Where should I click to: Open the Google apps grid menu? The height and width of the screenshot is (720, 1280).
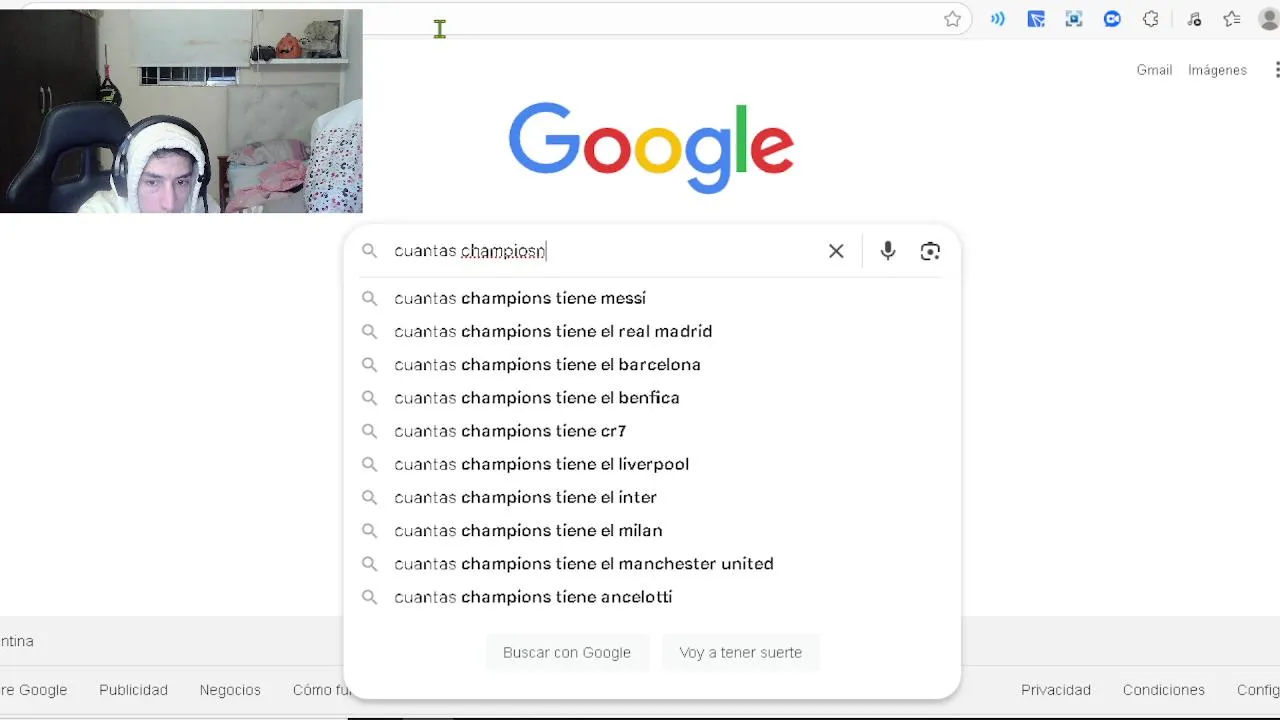1277,70
